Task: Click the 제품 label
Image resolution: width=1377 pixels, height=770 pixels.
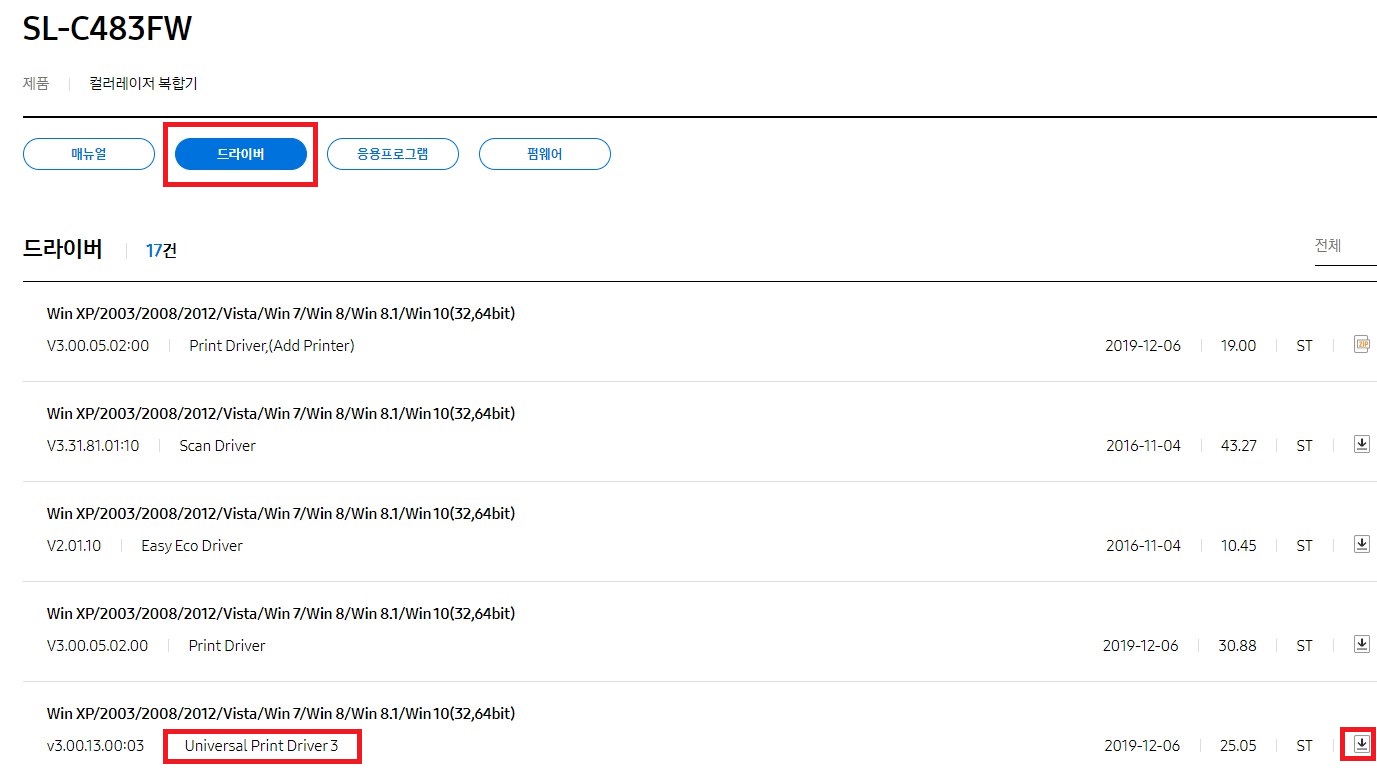Action: 36,84
